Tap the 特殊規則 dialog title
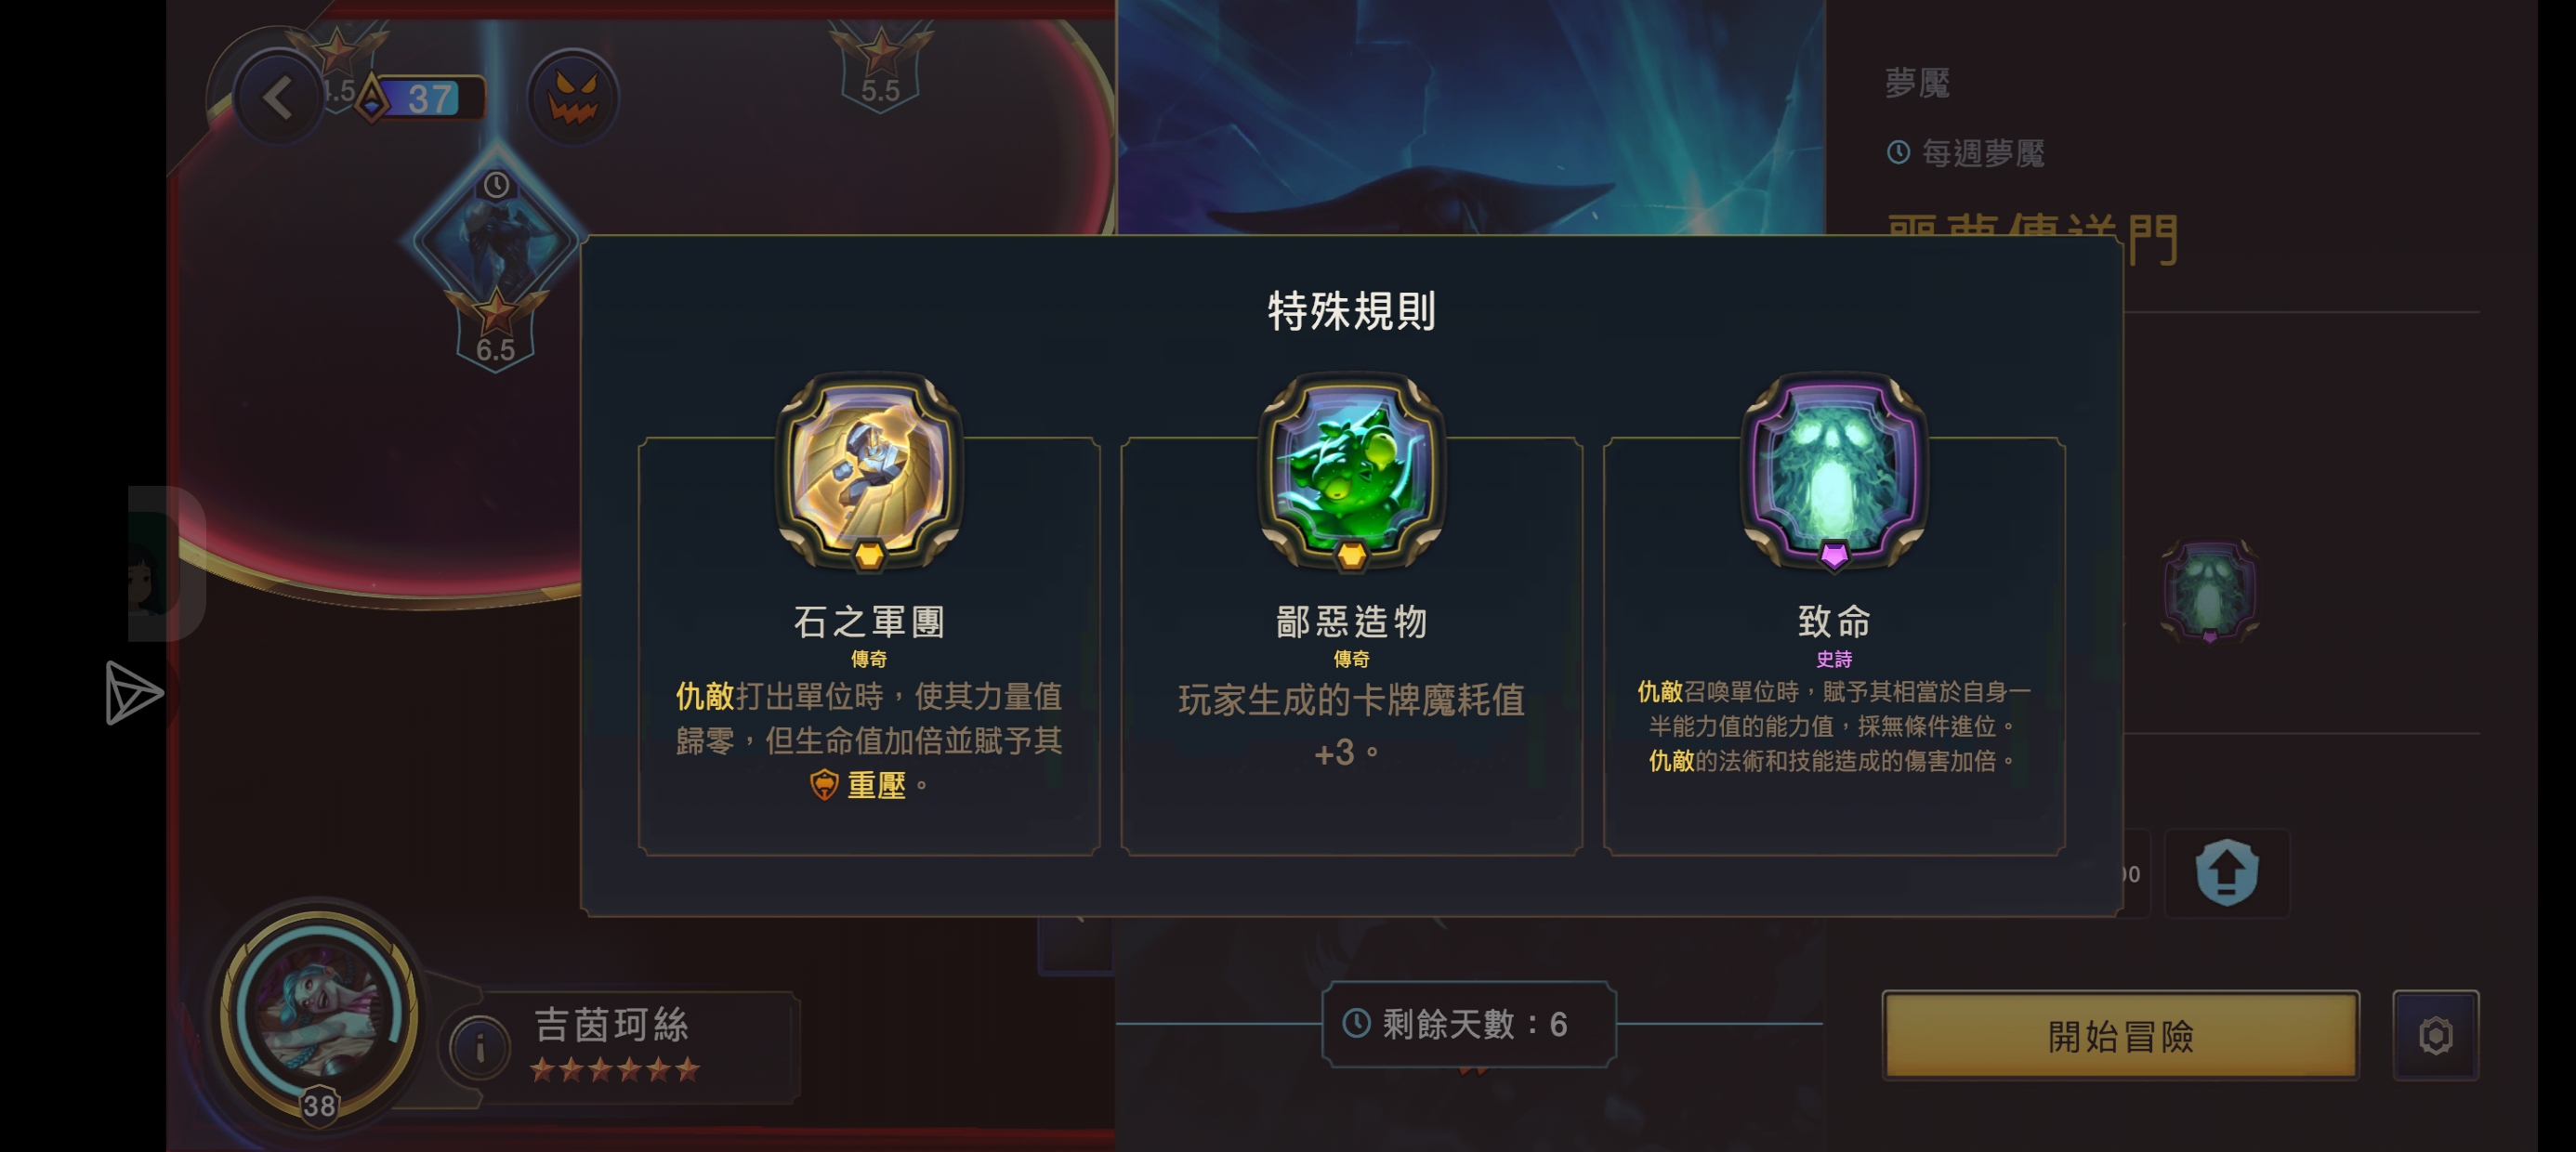Image resolution: width=2576 pixels, height=1152 pixels. coord(1351,311)
